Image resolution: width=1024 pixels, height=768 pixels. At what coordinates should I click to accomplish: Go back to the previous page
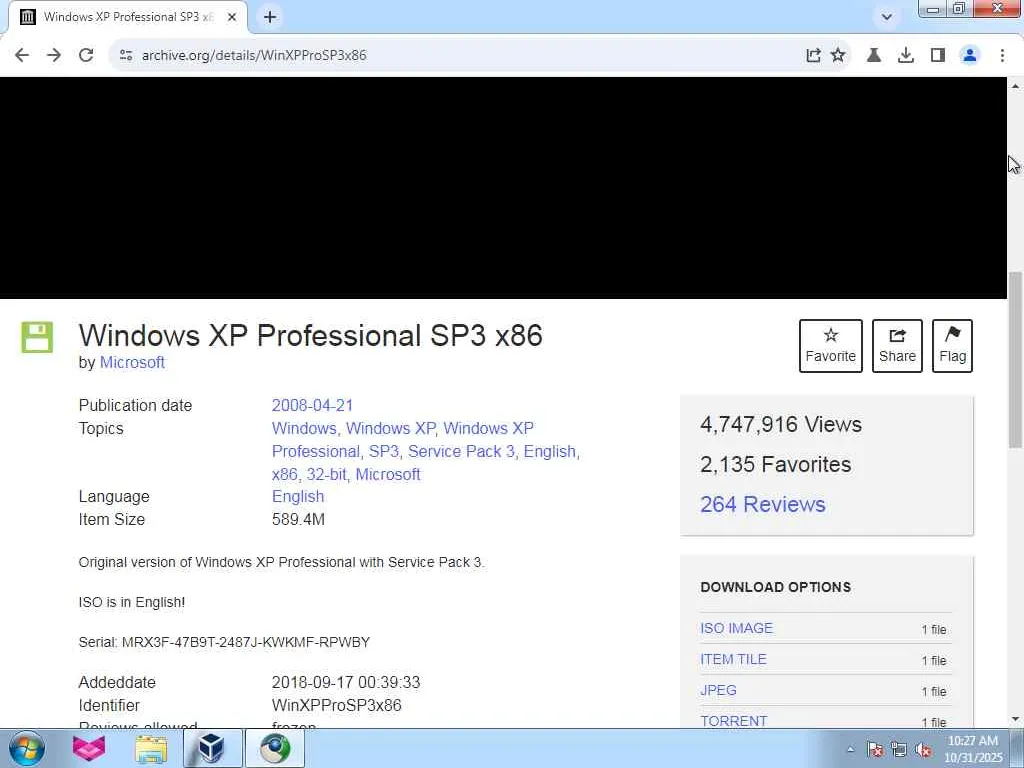(22, 56)
